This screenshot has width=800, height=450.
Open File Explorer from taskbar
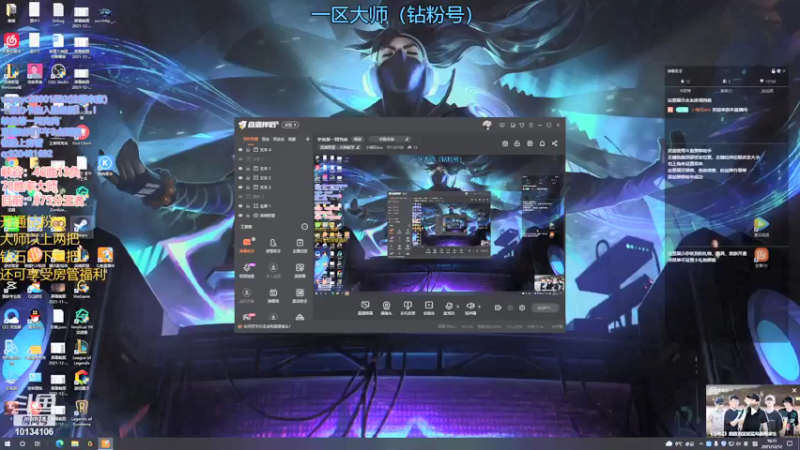75,444
